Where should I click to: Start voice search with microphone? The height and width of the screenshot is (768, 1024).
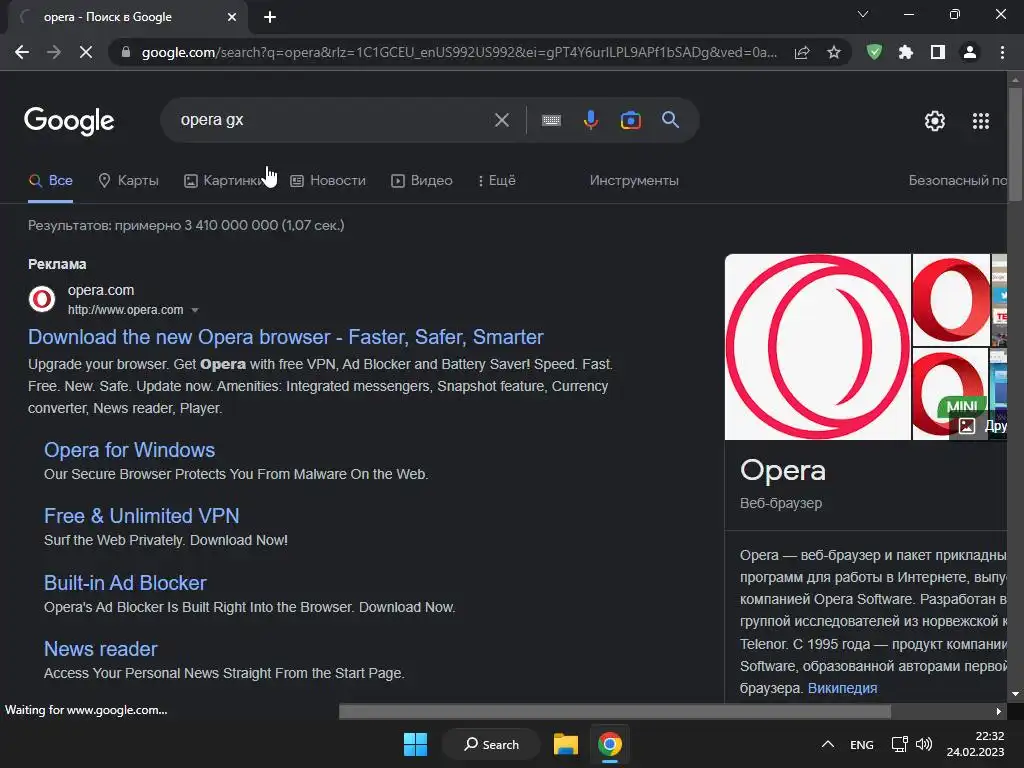590,120
